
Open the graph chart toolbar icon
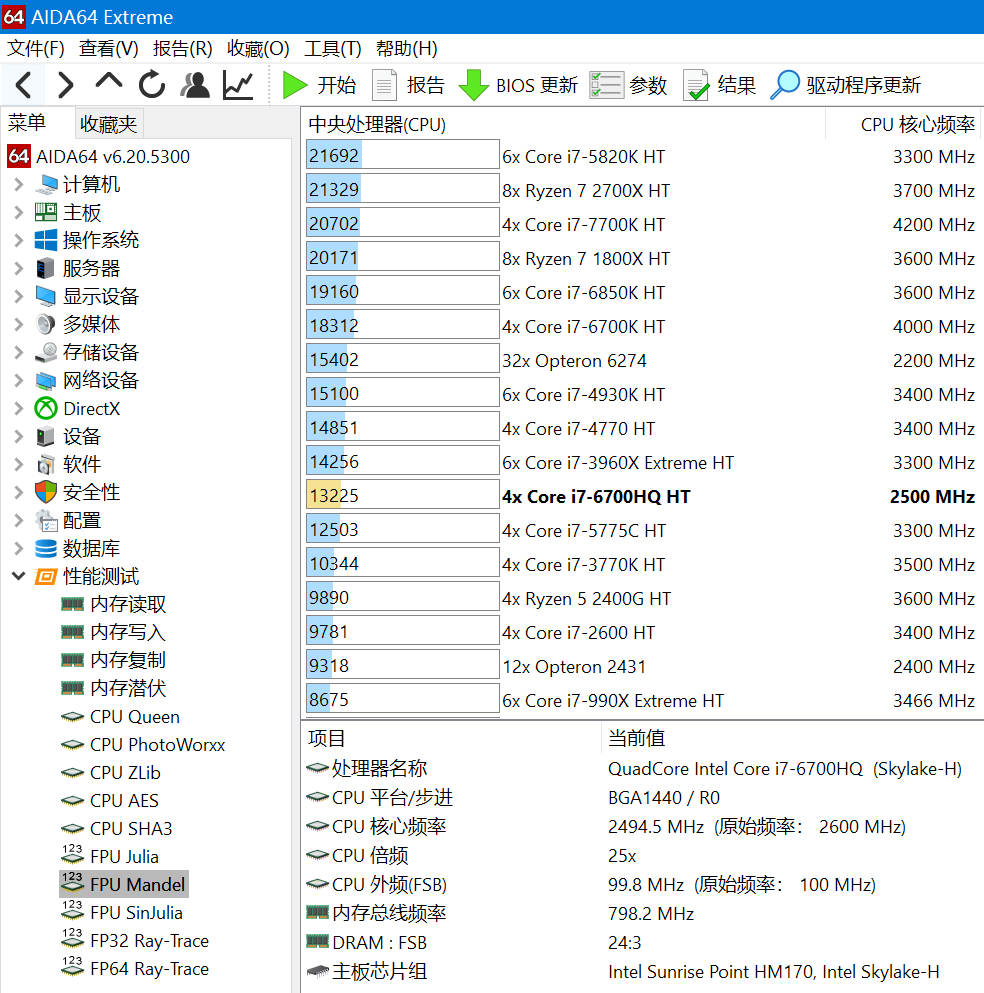[238, 85]
